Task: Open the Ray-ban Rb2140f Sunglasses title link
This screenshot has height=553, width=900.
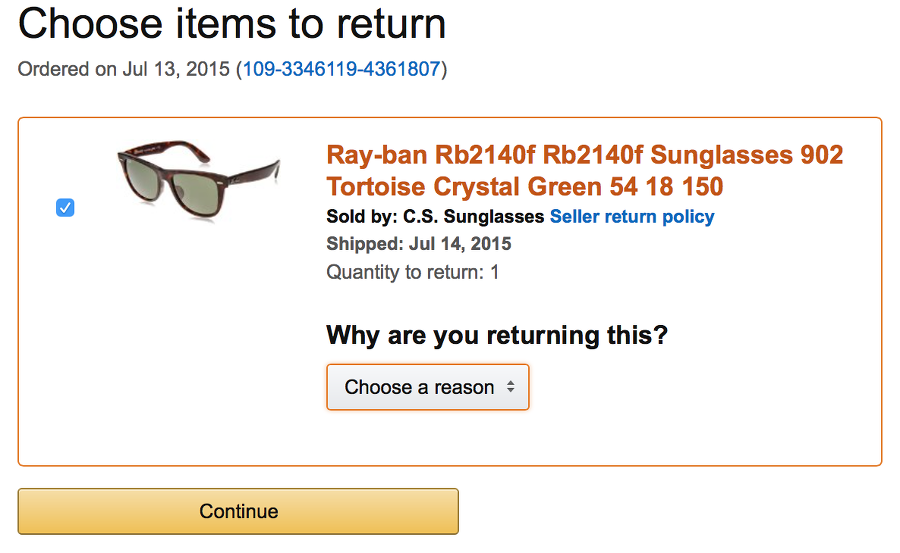Action: (x=584, y=156)
